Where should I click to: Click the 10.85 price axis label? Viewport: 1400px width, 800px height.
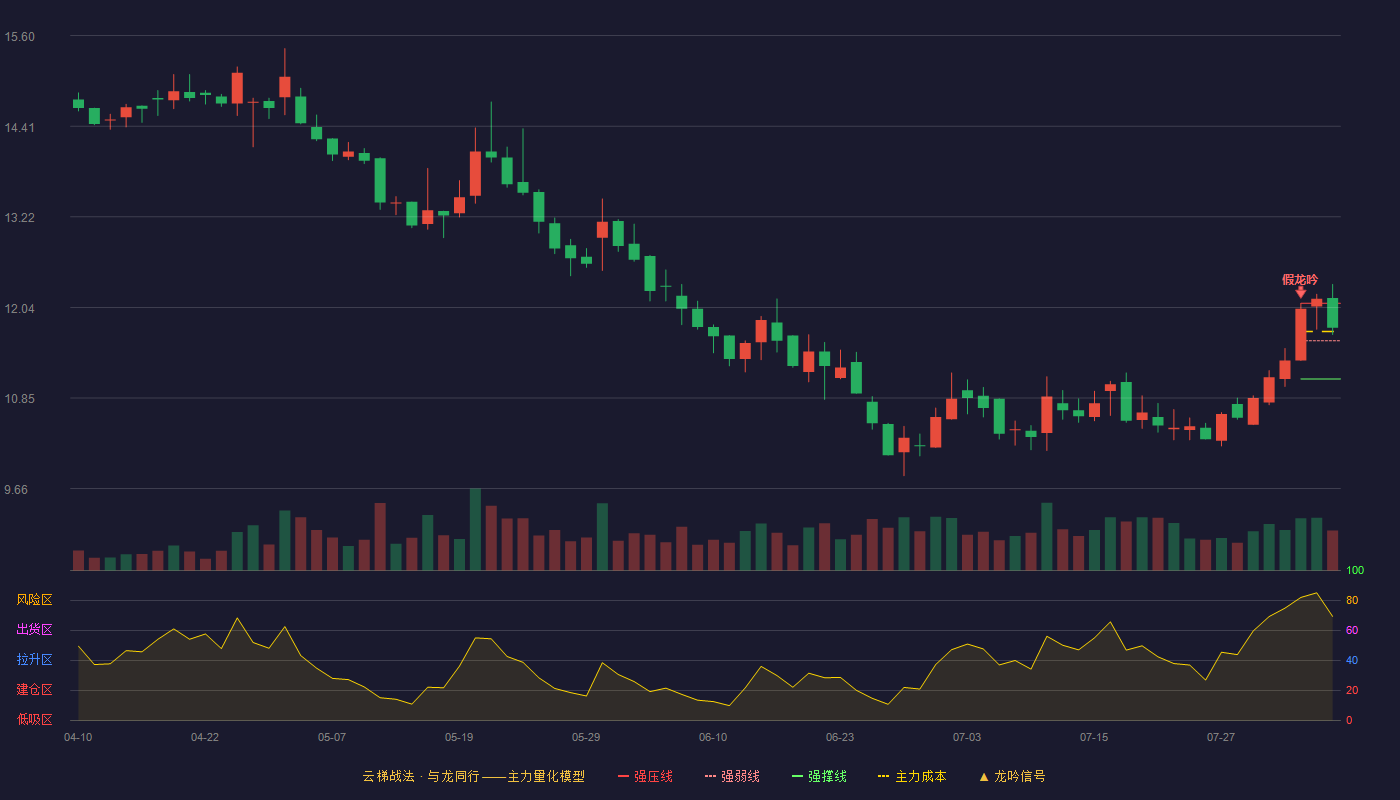coord(19,399)
